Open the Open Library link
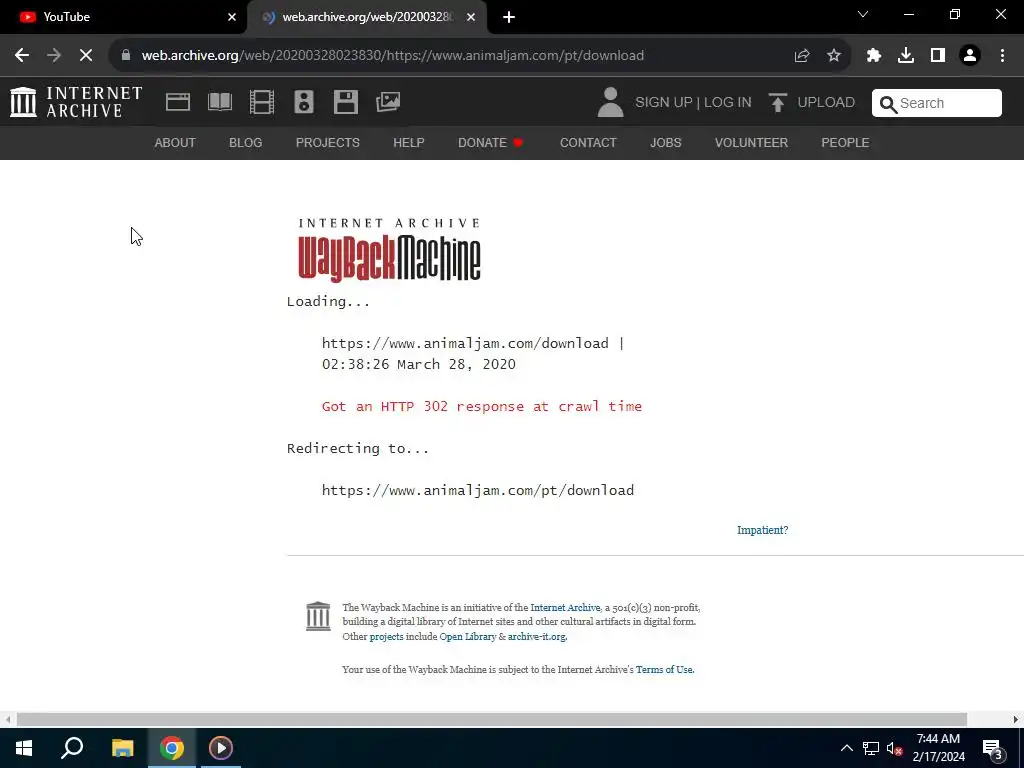Screen dimensions: 1024x768 [468, 636]
